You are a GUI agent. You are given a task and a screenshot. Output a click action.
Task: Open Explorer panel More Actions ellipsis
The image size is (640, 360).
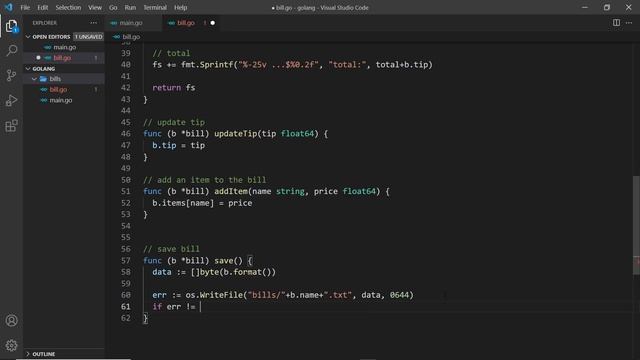(94, 23)
